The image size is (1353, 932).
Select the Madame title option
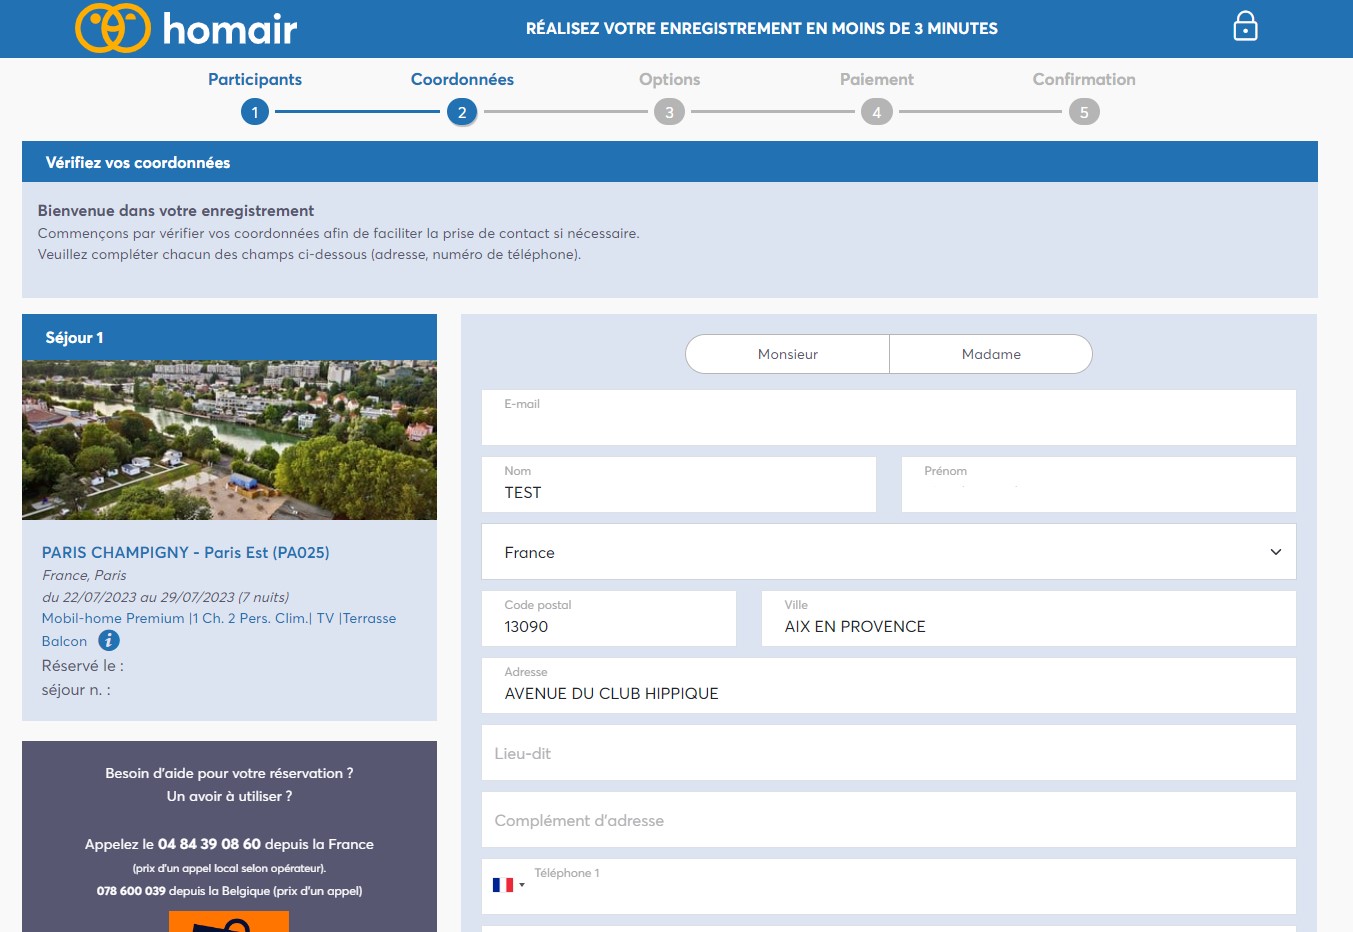pos(991,354)
